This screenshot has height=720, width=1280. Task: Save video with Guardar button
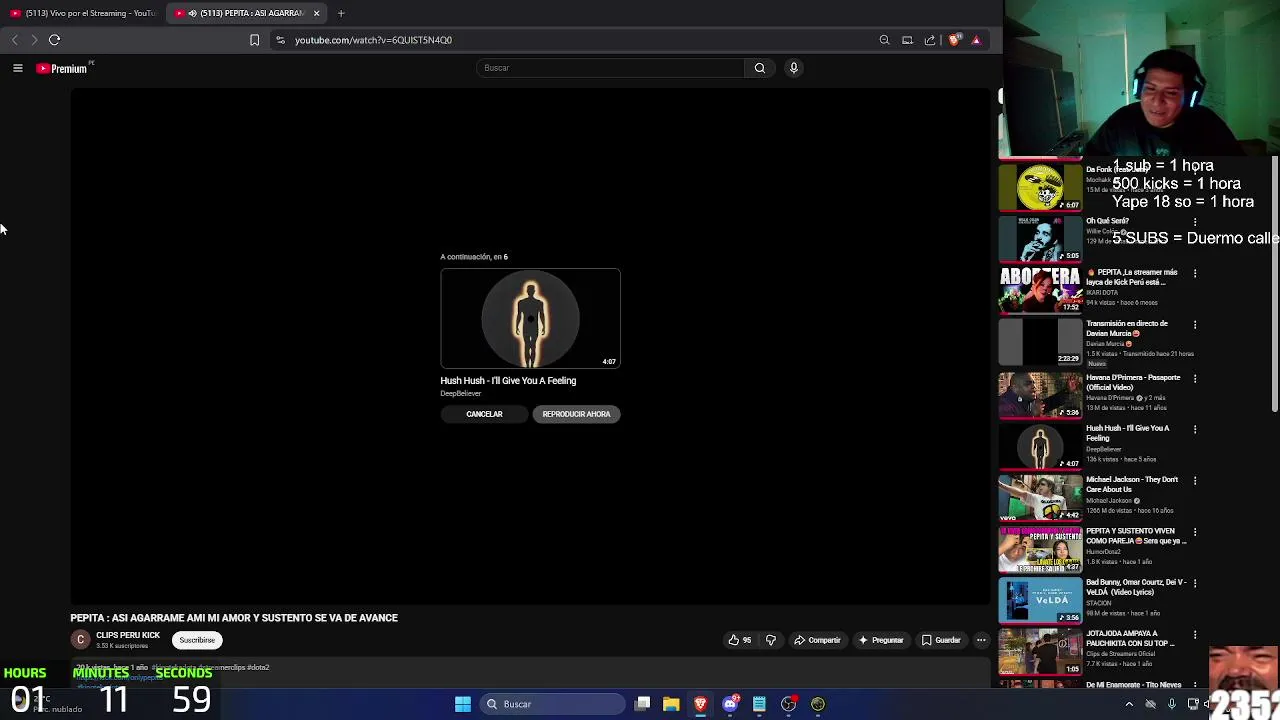941,640
